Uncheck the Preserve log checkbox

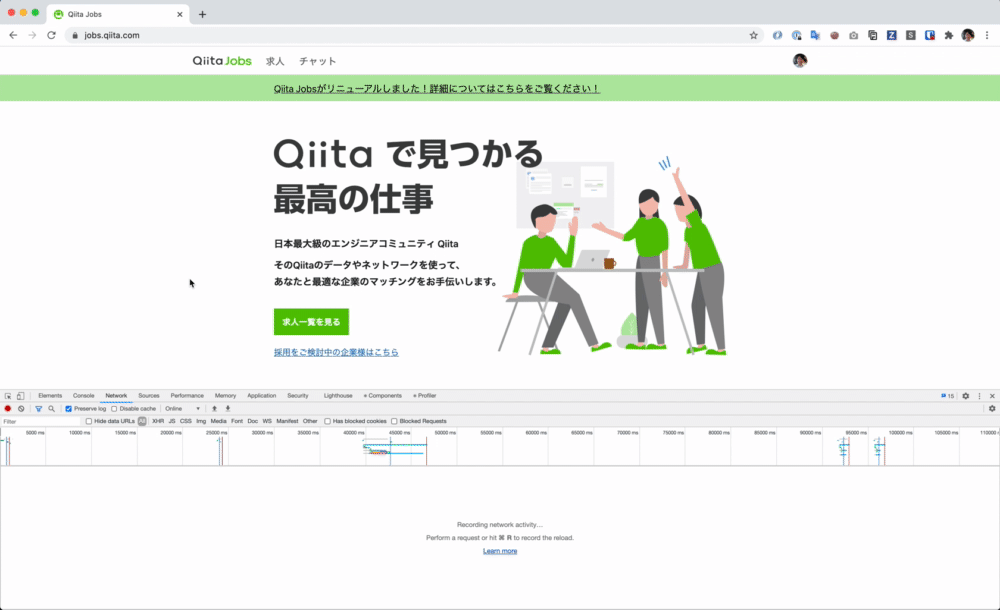pos(68,408)
